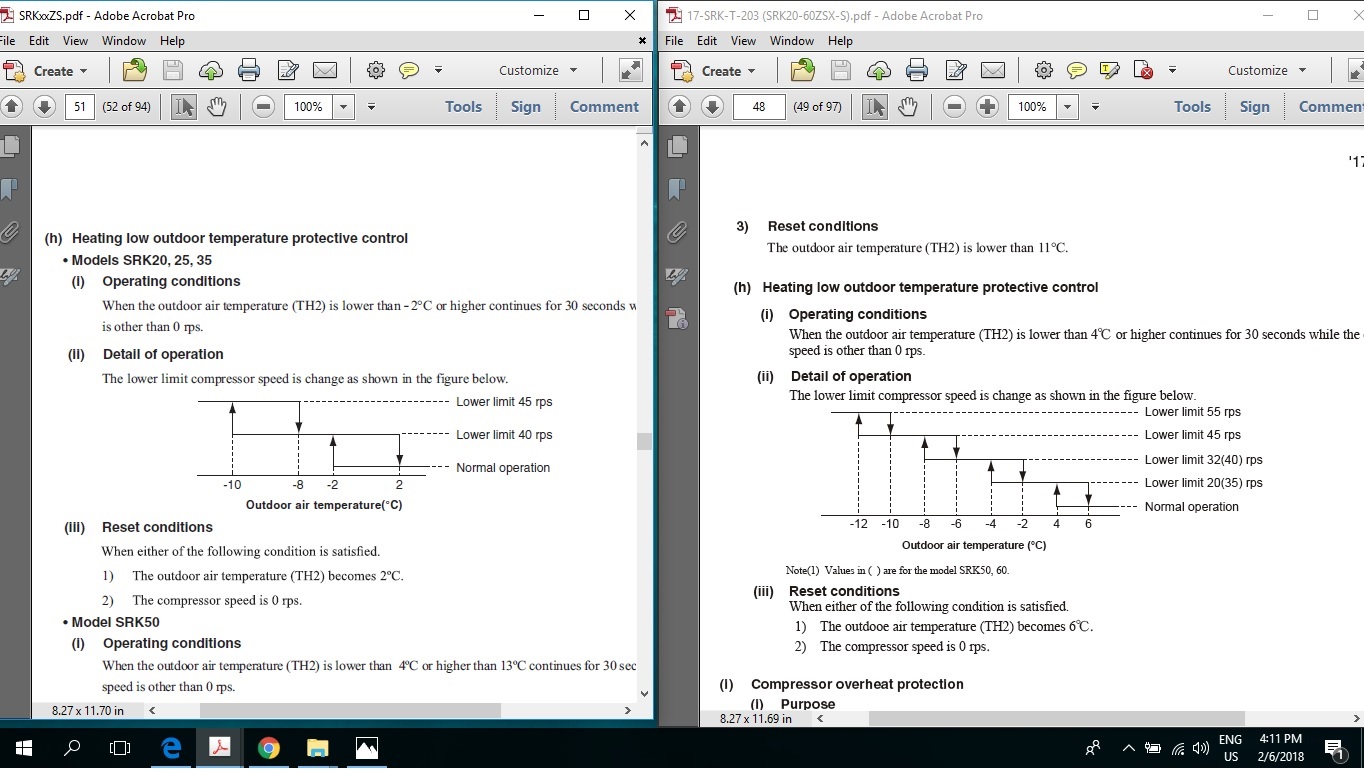Image resolution: width=1364 pixels, height=776 pixels.
Task: Open Microsoft Edge from taskbar
Action: click(x=171, y=747)
